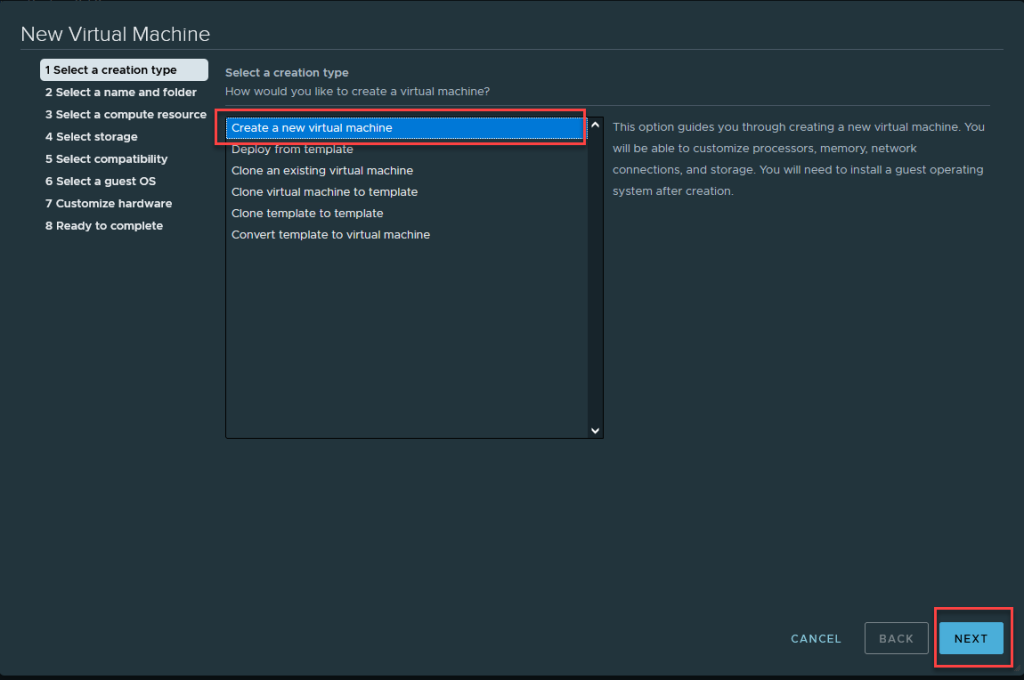Open step 4 Select storage

(x=91, y=137)
